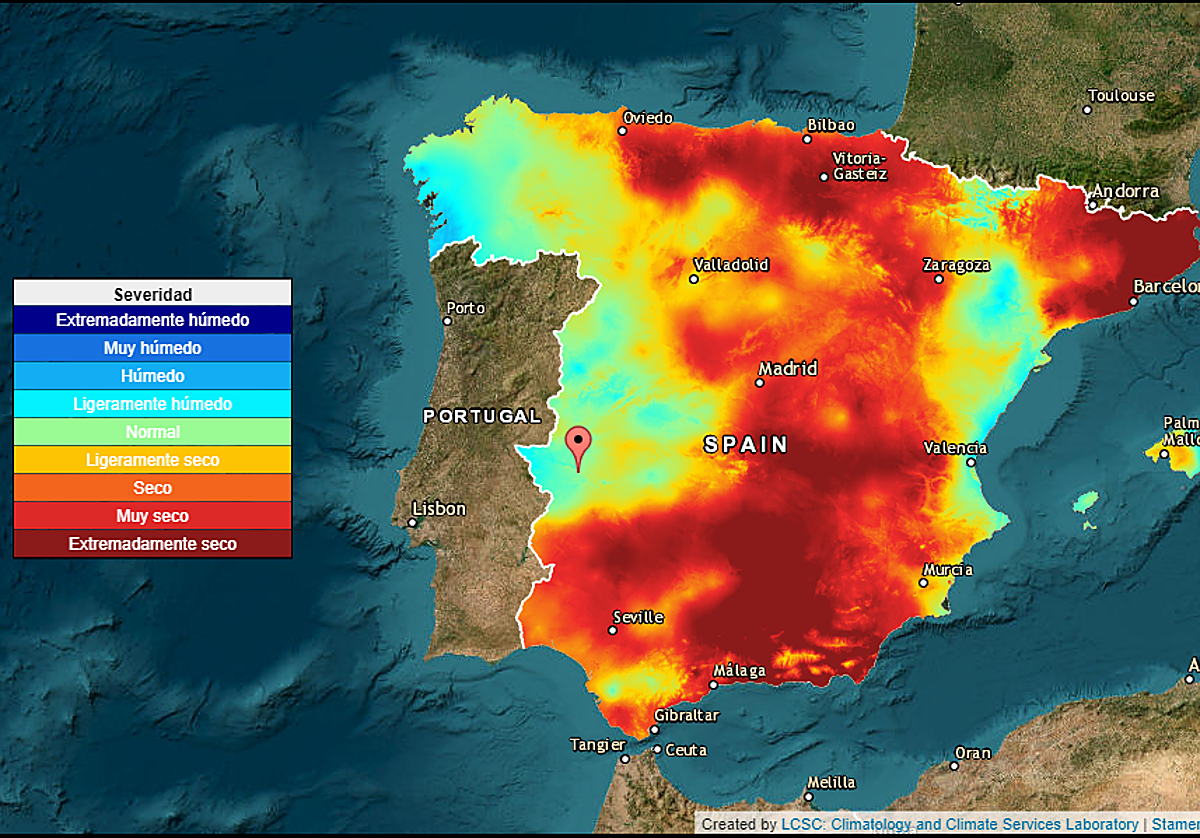Select the Madrid city marker

[x=760, y=381]
